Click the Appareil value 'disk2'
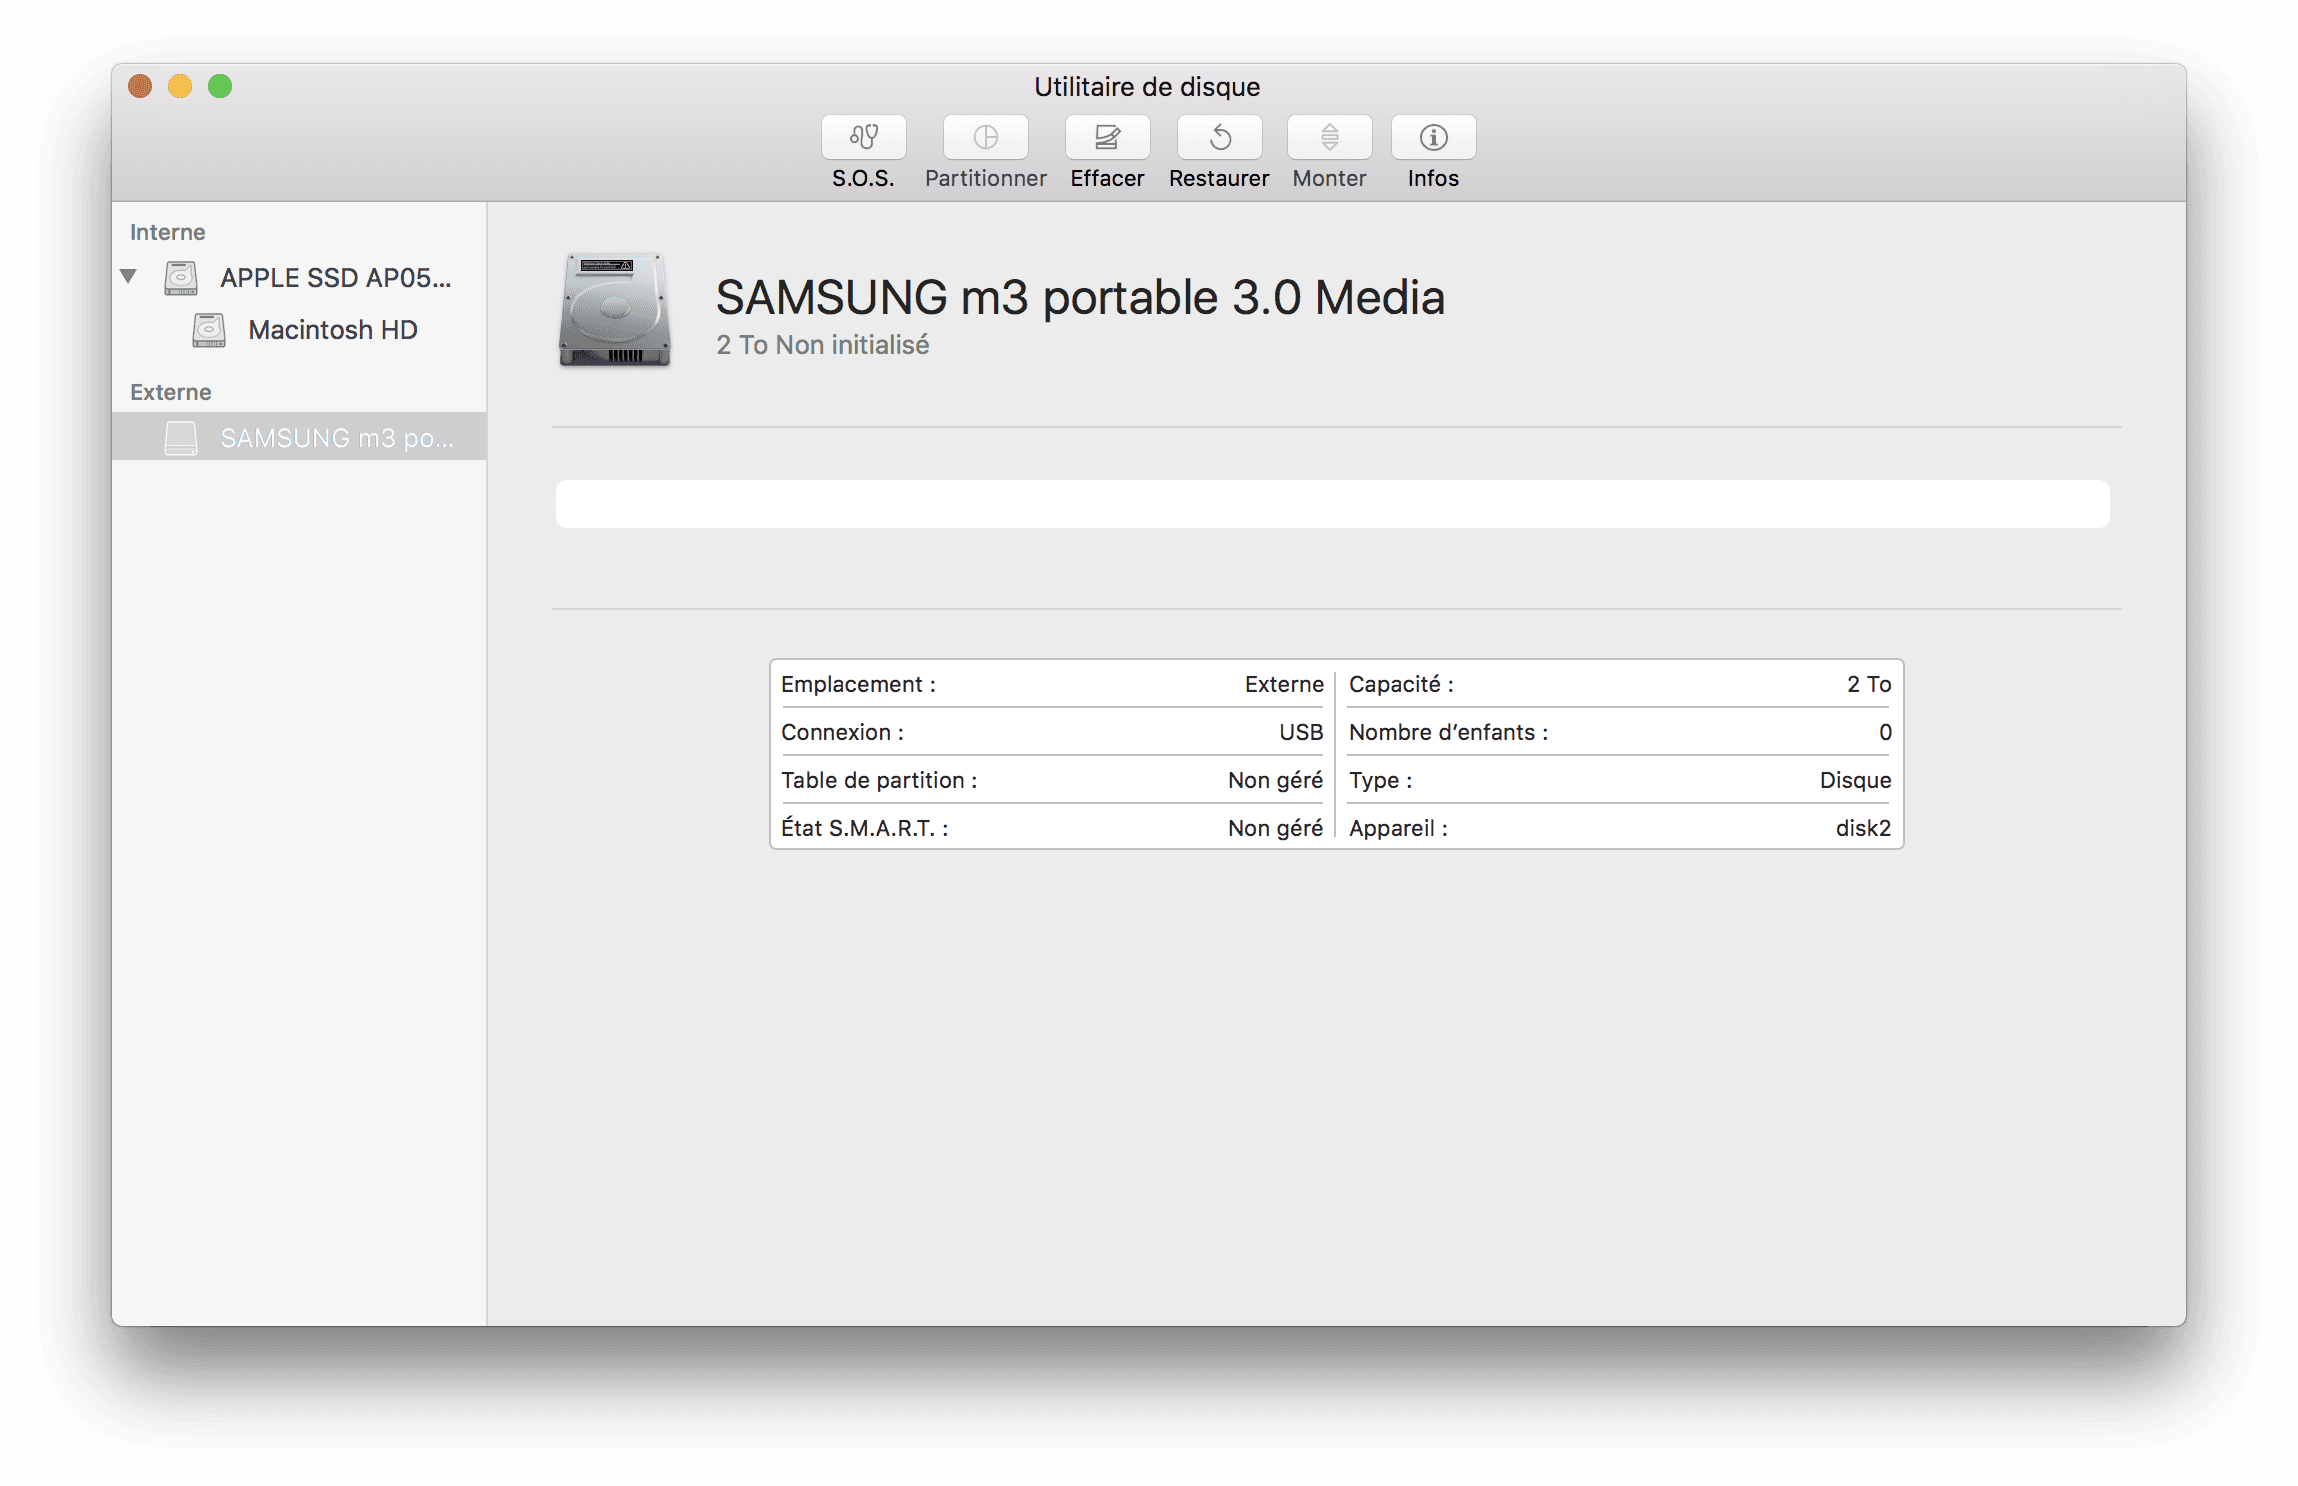The width and height of the screenshot is (2298, 1486). coord(1863,828)
